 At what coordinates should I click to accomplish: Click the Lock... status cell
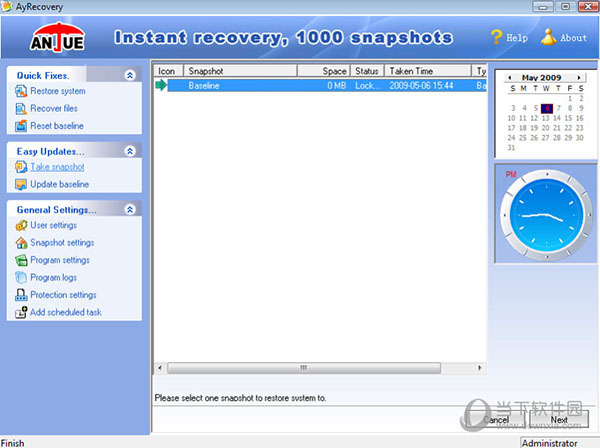point(367,86)
